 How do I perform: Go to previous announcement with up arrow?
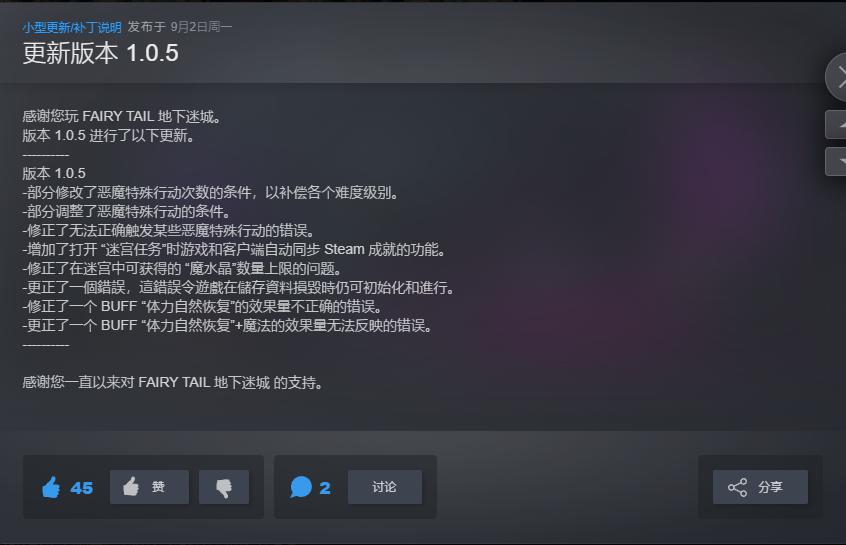[837, 125]
